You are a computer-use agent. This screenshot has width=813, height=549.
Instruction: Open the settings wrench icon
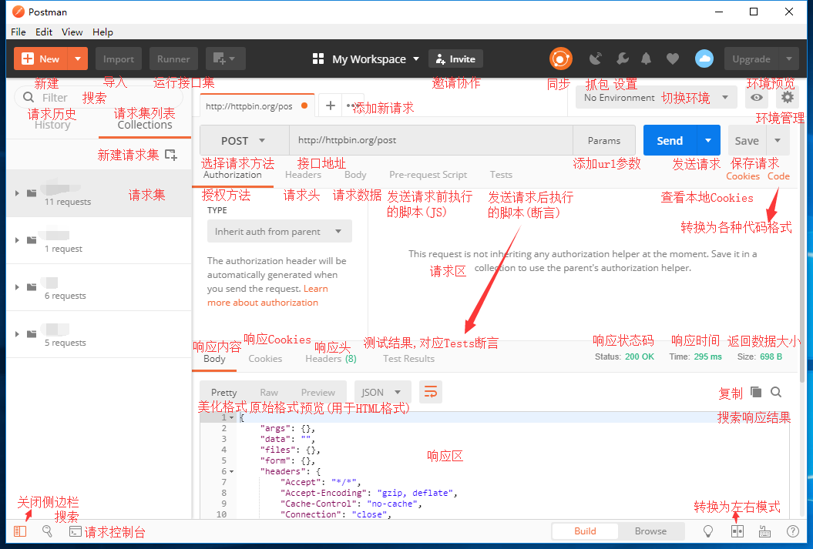pos(622,59)
